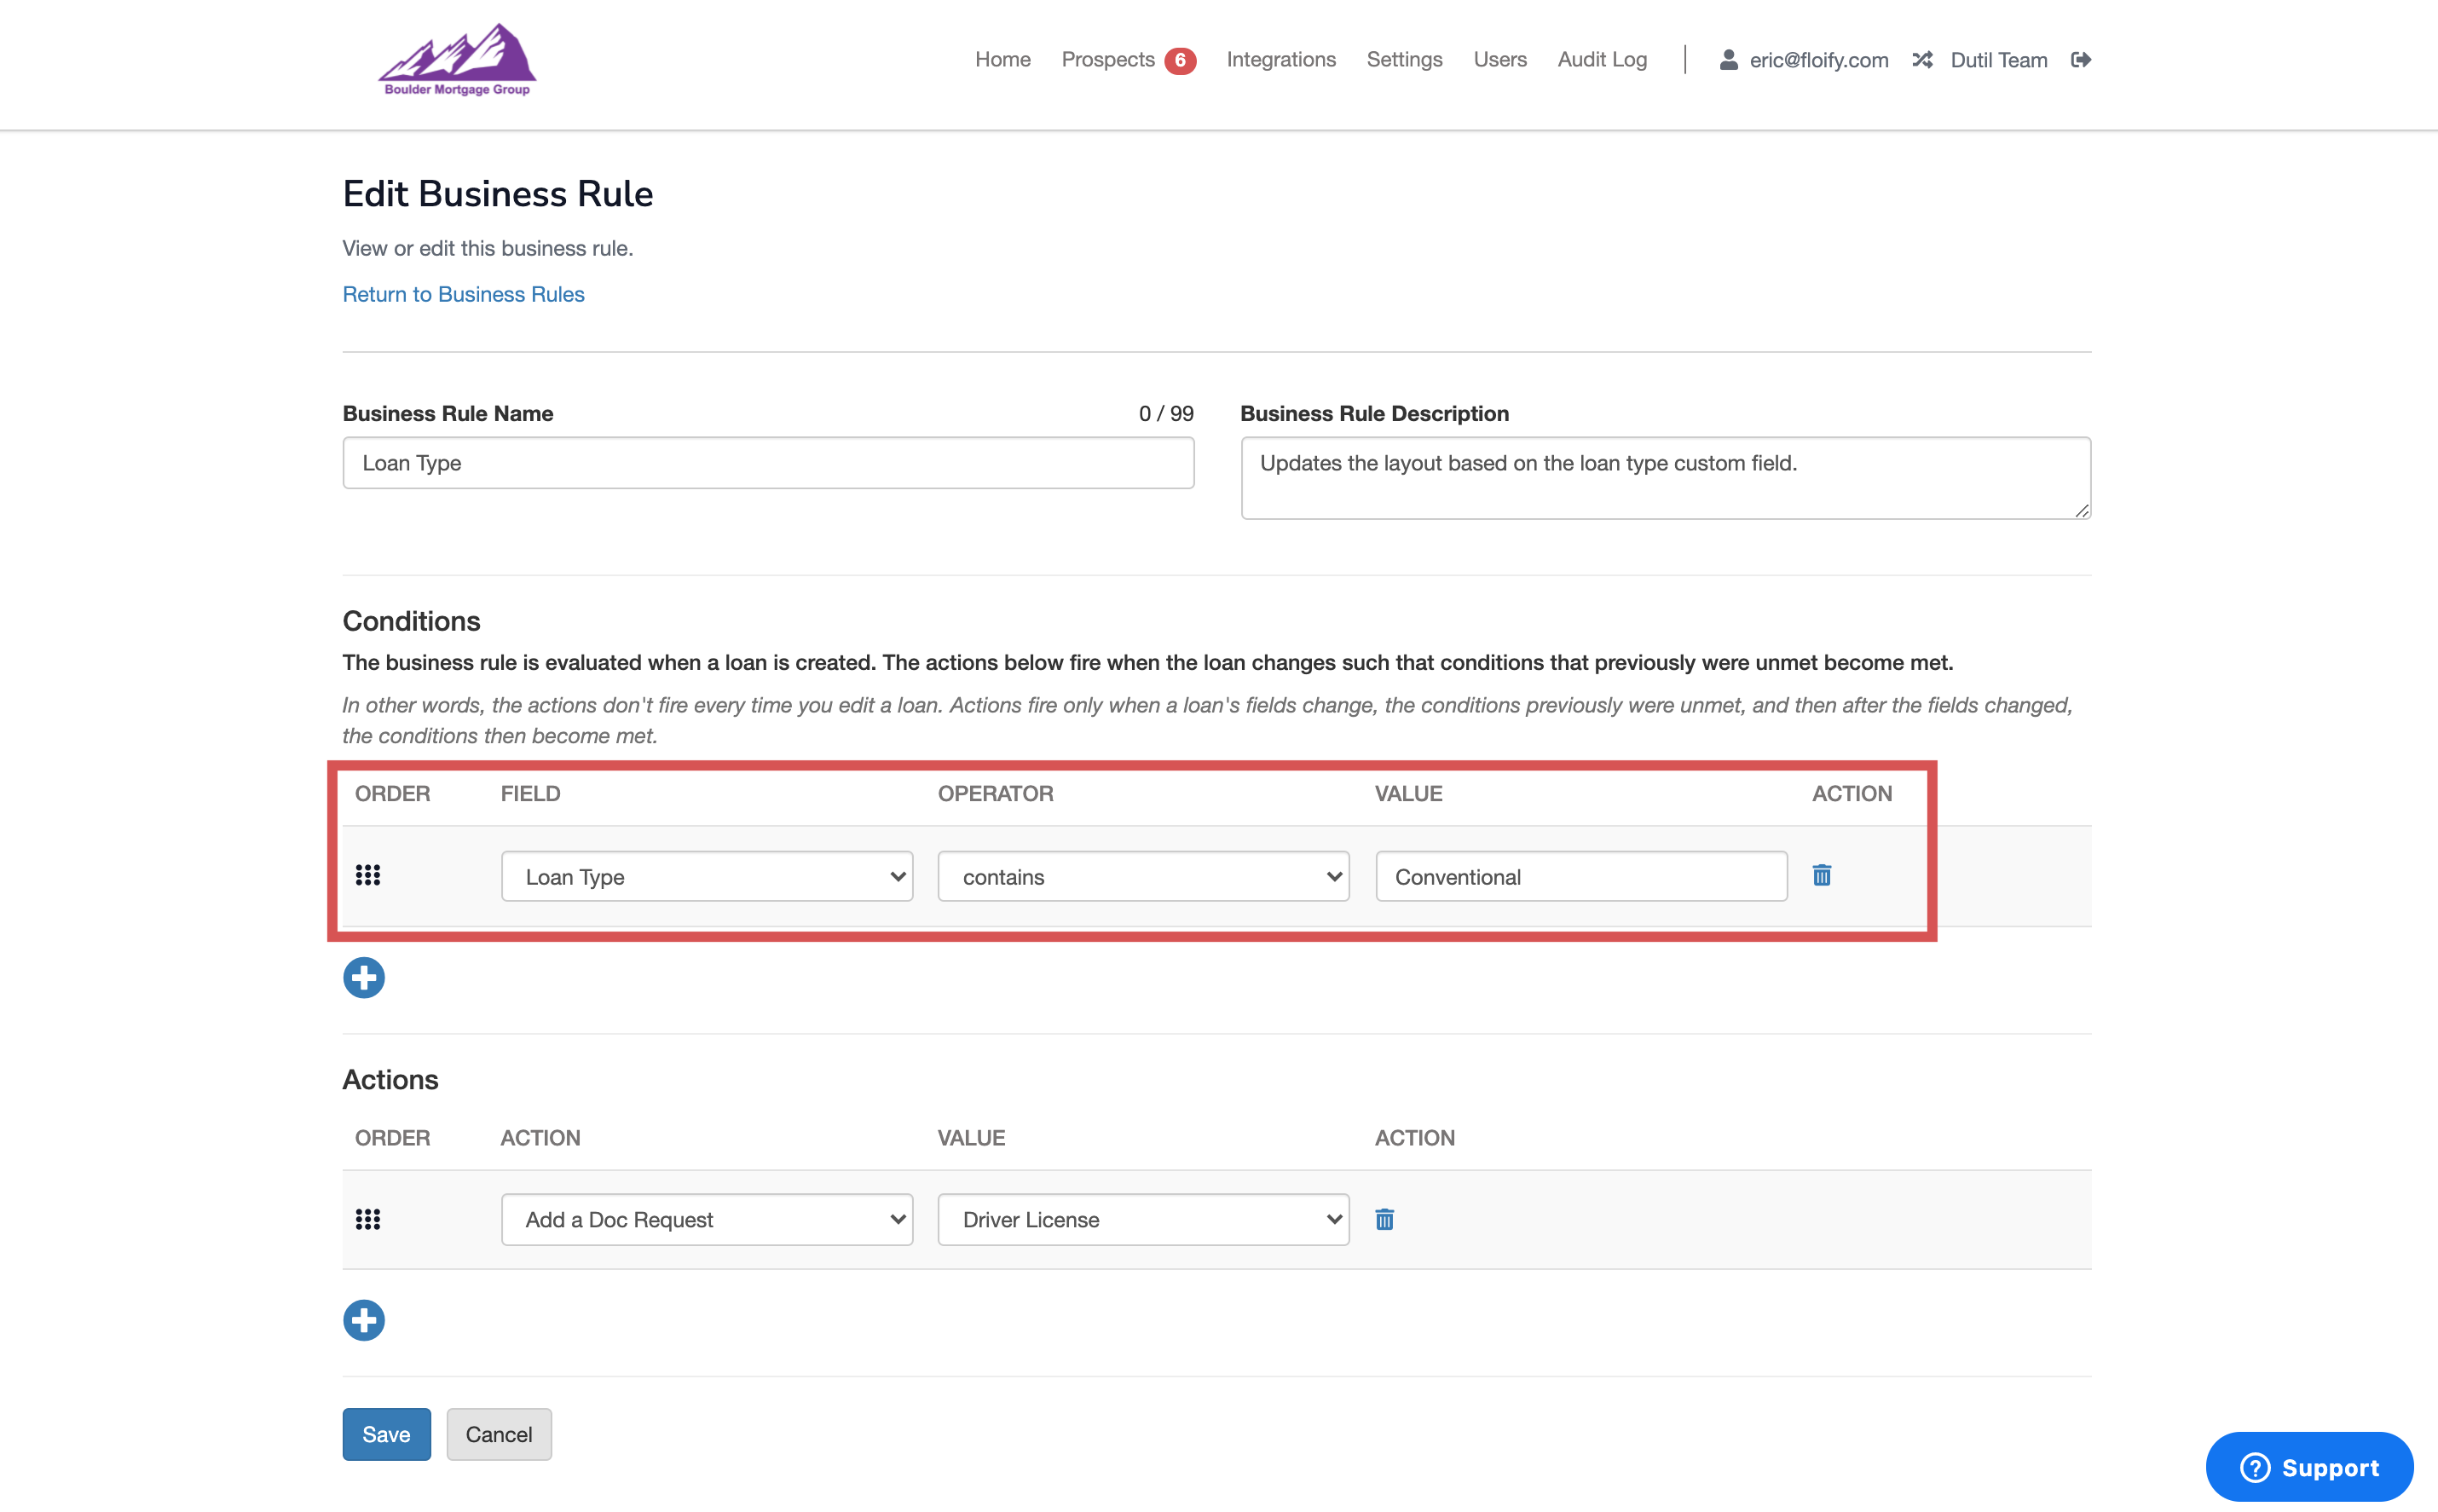Cancel editing the business rule

click(499, 1434)
